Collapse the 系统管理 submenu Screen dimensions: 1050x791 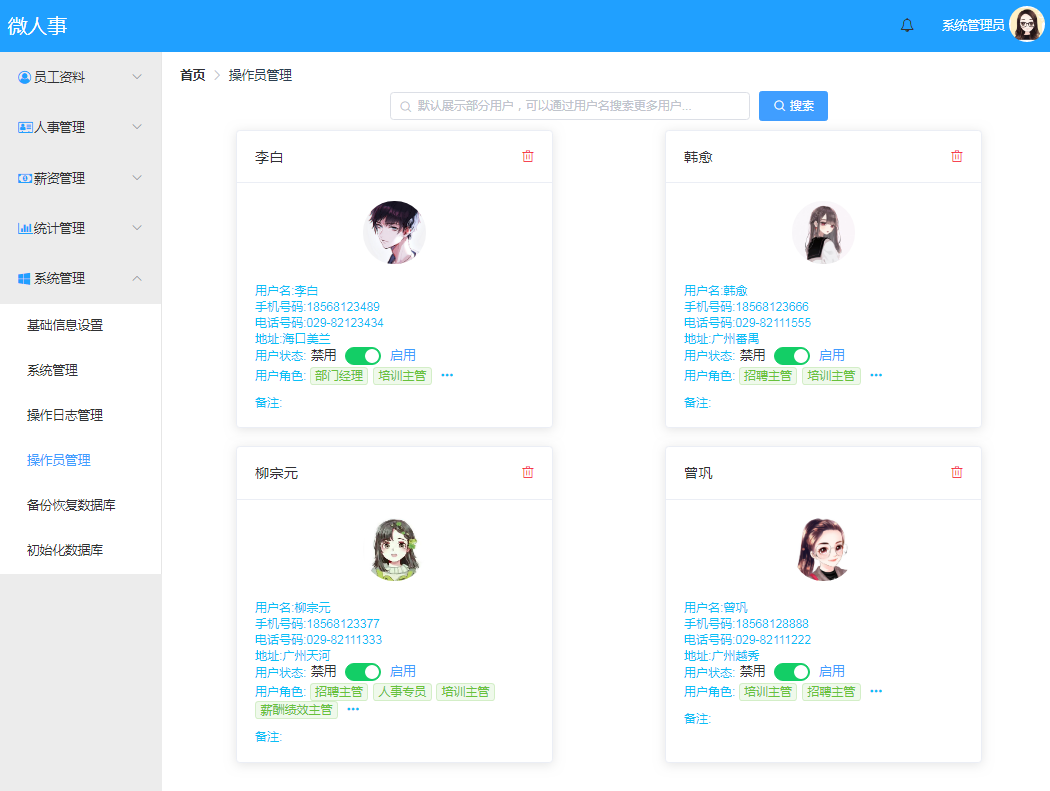137,278
